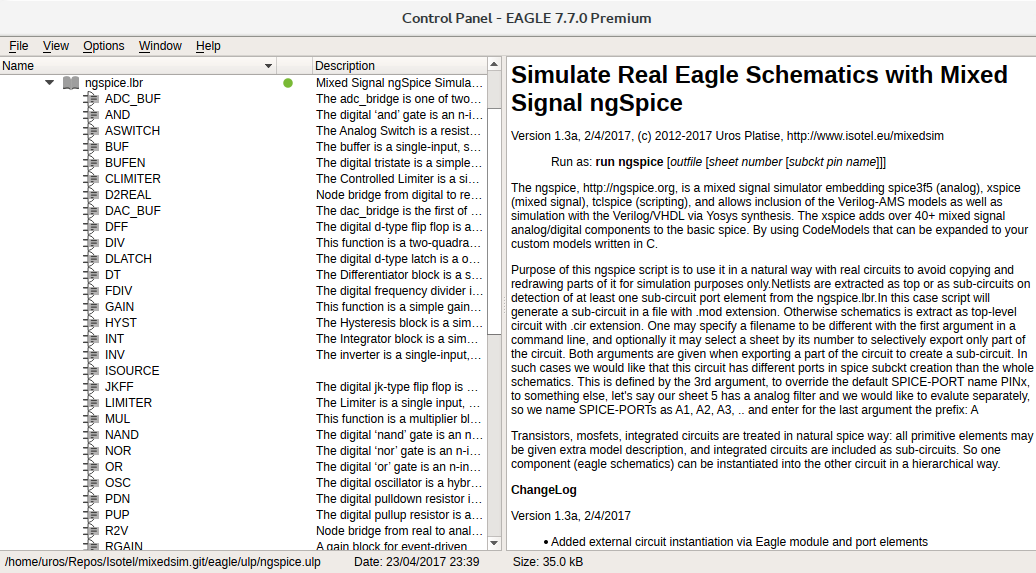Click 'The digital oscillator is a hybr' description

pos(398,482)
